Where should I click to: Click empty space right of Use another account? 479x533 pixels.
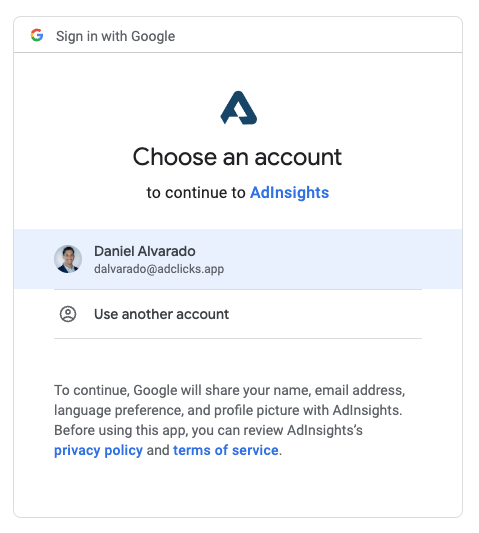[x=326, y=314]
